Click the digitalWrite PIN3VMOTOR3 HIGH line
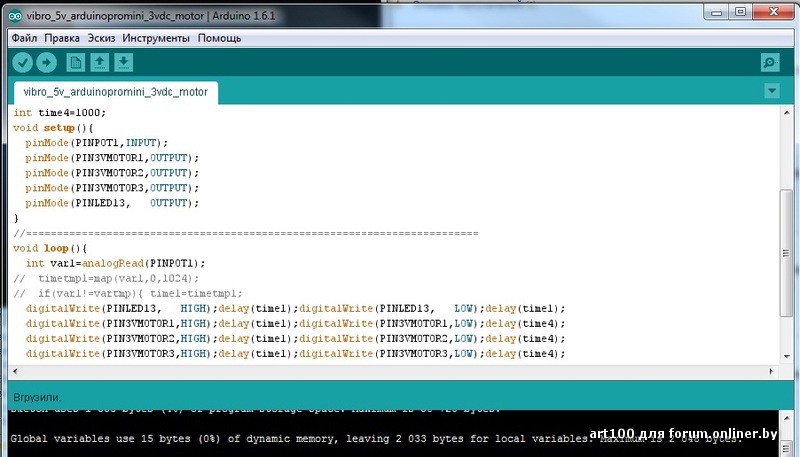 click(295, 354)
